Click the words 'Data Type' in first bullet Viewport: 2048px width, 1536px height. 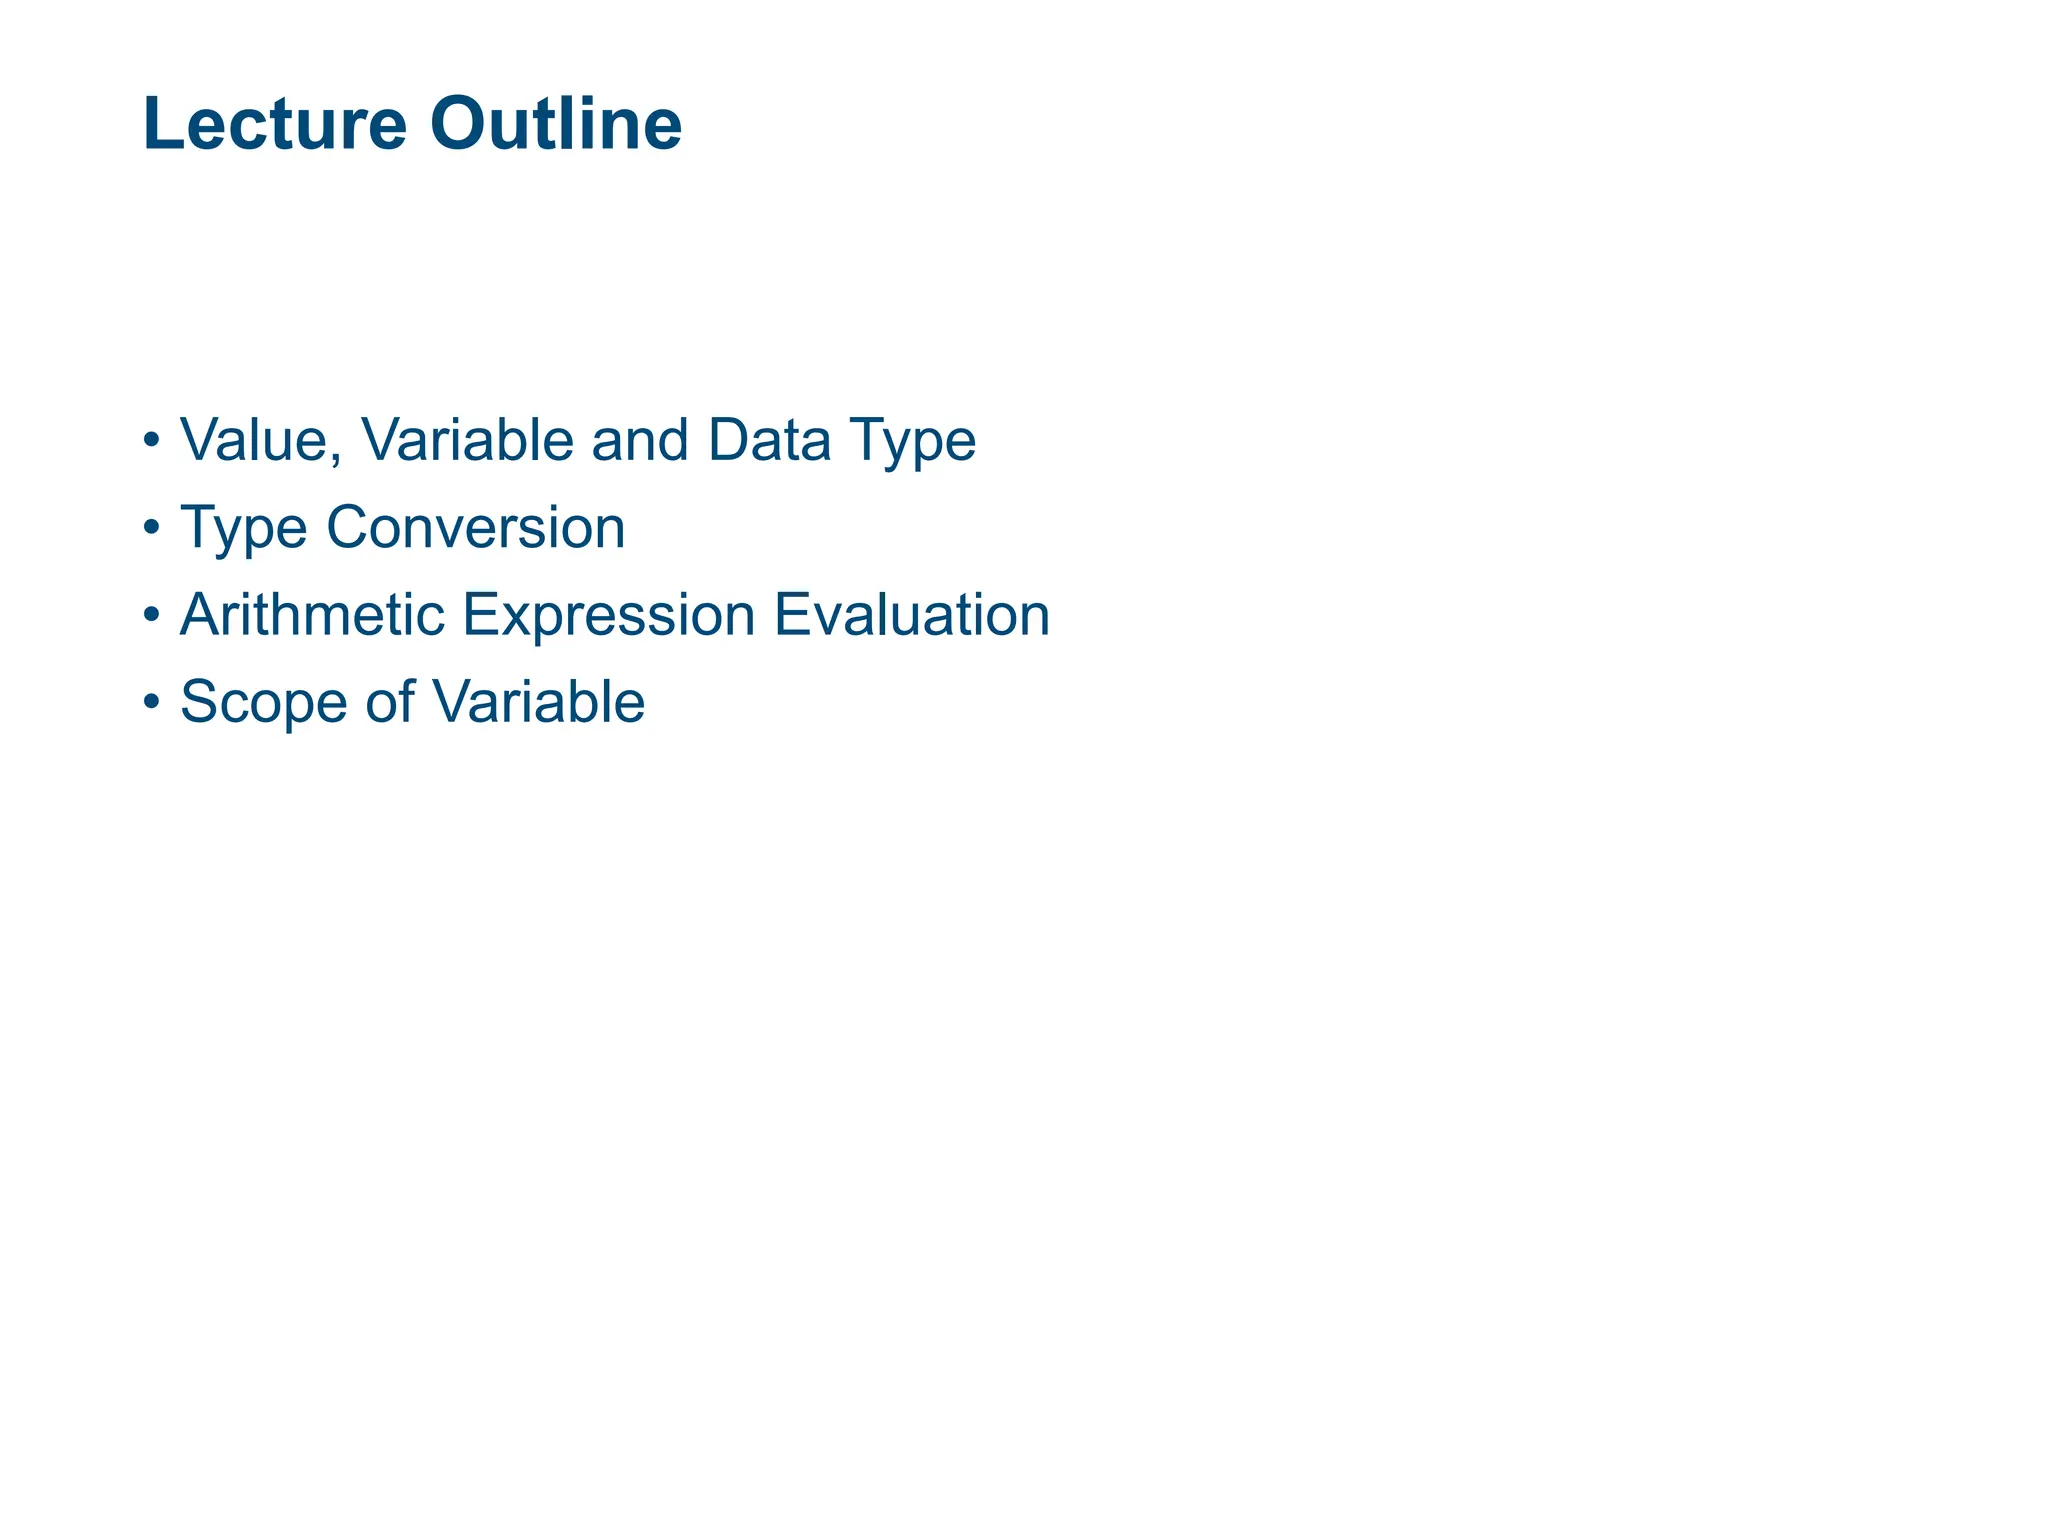[x=841, y=440]
